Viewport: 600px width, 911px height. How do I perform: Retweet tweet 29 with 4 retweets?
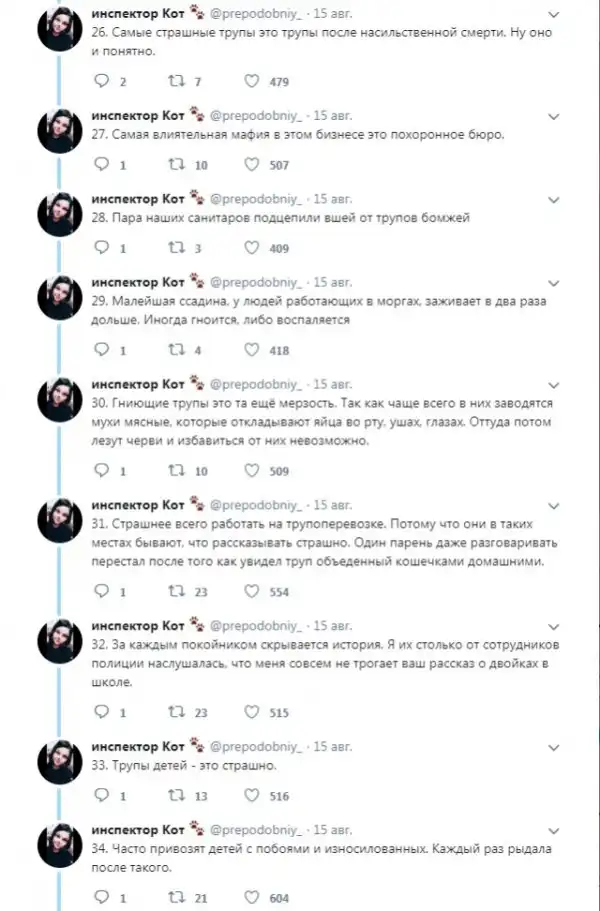point(174,350)
